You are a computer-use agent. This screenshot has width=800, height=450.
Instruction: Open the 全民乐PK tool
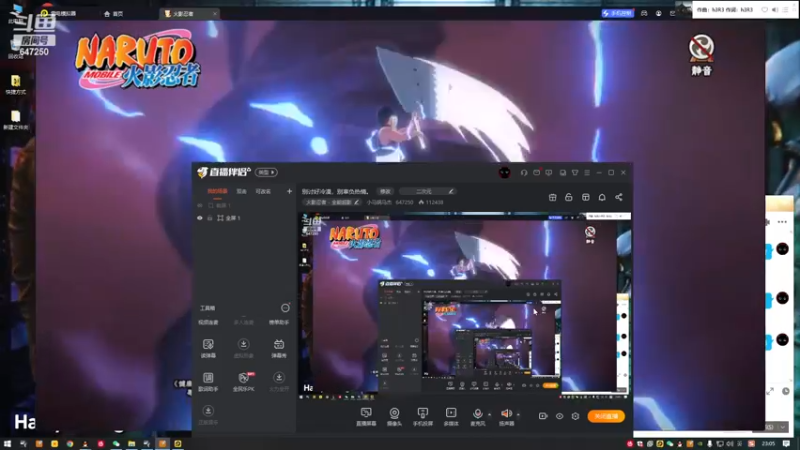(243, 381)
